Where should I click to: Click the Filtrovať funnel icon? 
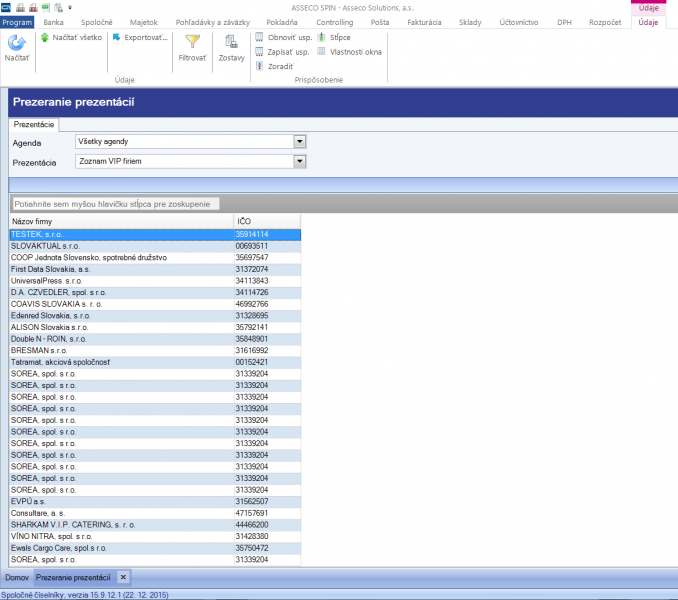(x=192, y=41)
